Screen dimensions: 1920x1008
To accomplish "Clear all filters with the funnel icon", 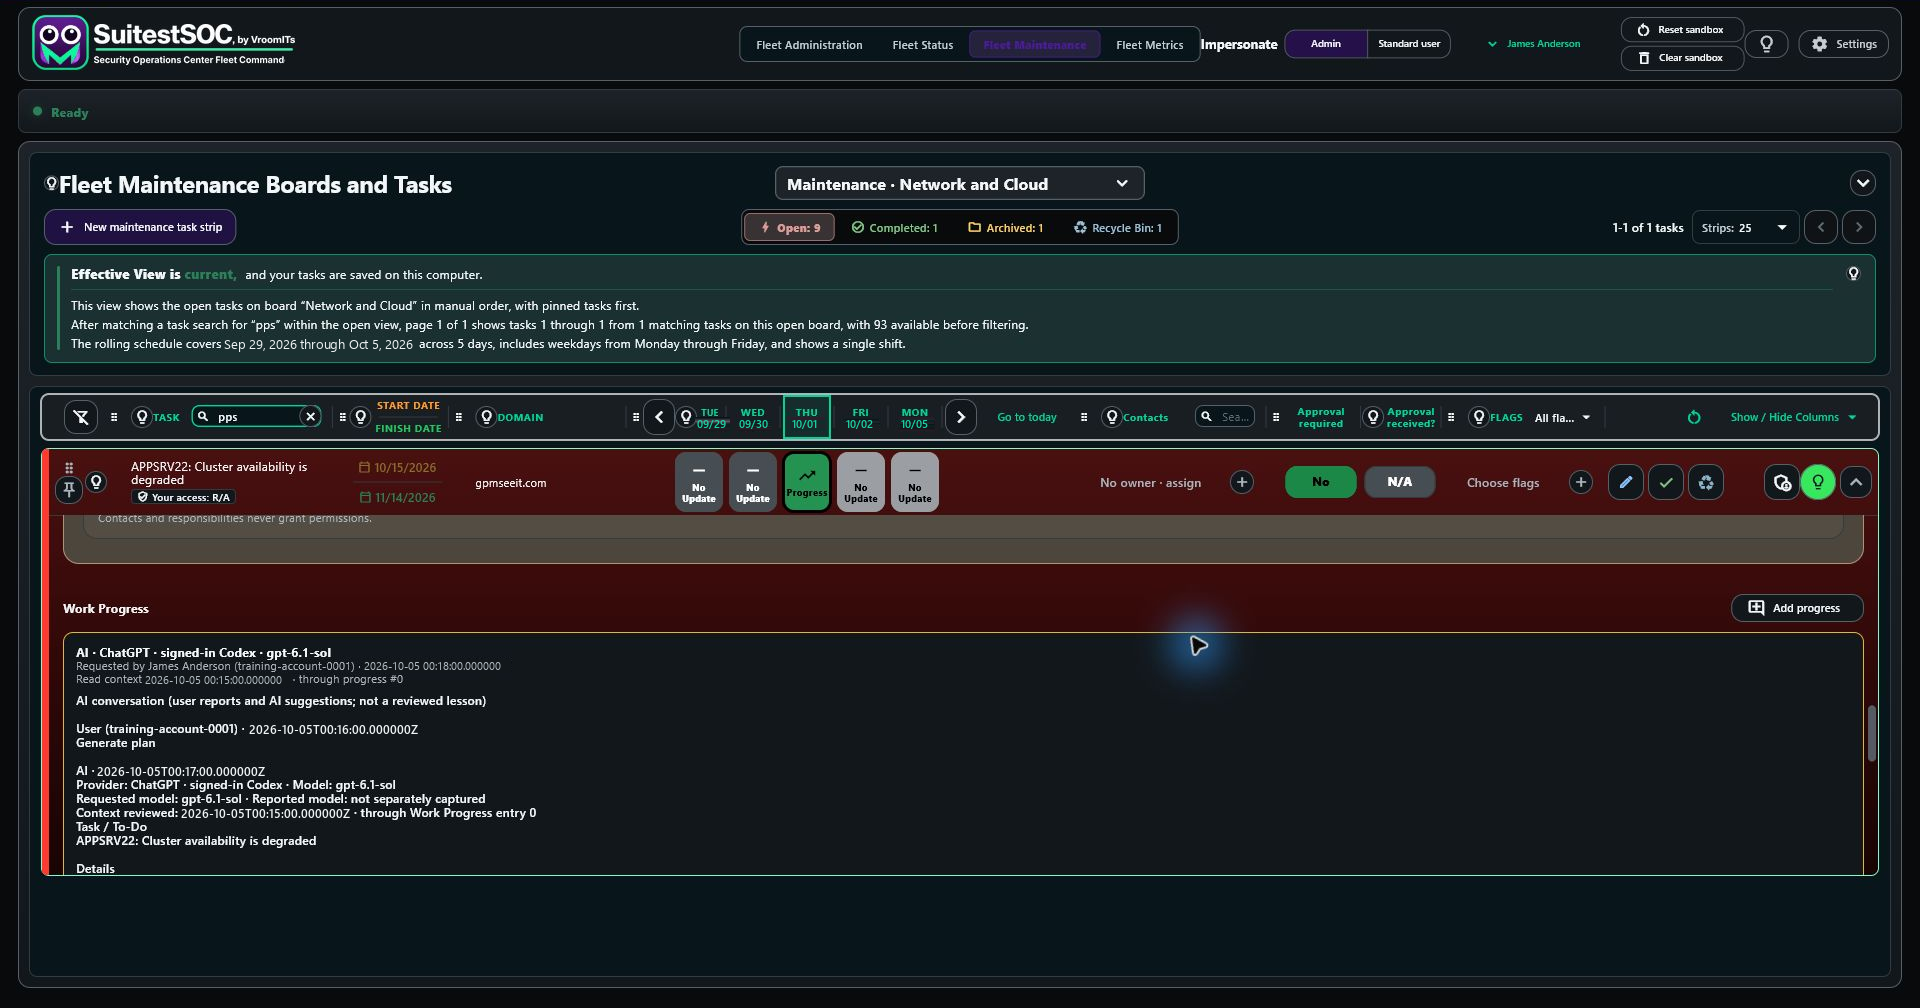I will [81, 417].
